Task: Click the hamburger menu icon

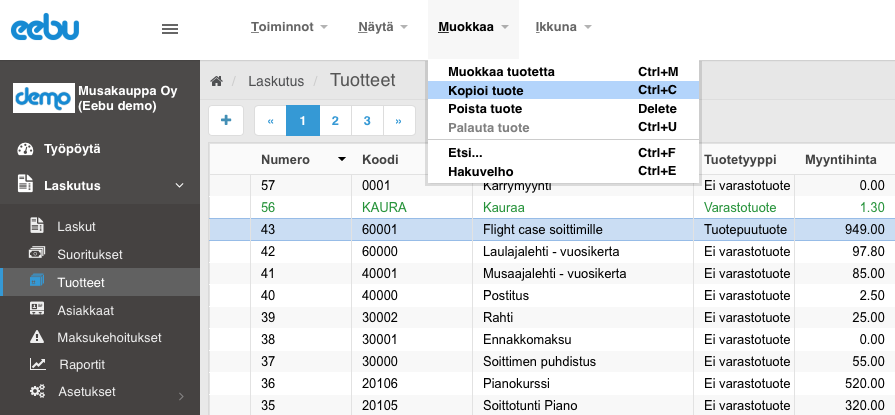Action: (x=169, y=28)
